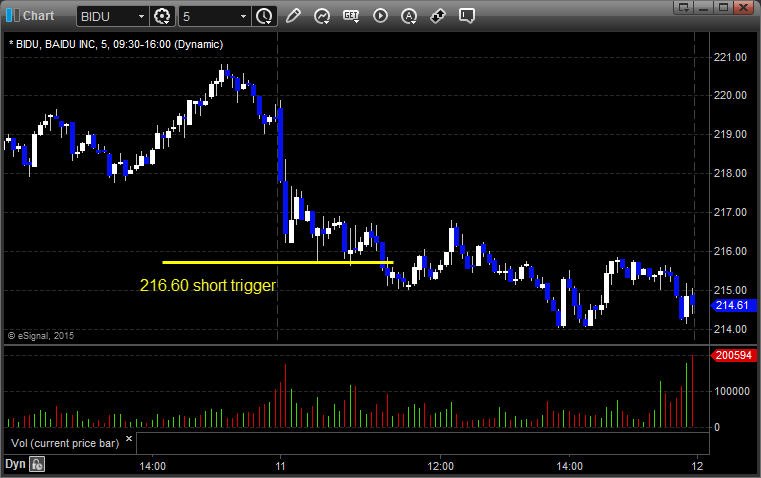Click the Chart window link indicator

click(x=13, y=16)
